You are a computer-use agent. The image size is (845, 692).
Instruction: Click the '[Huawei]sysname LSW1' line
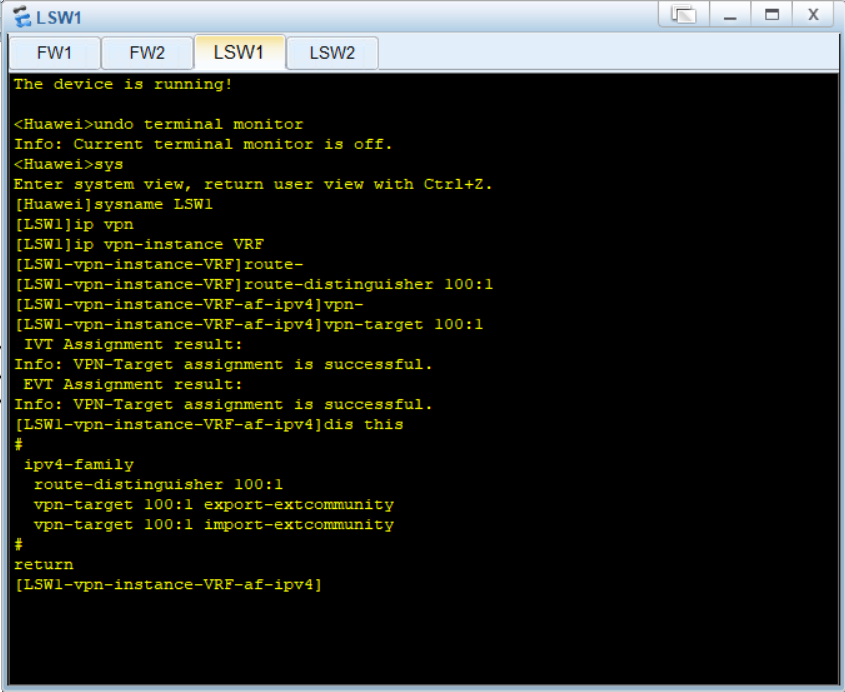114,205
